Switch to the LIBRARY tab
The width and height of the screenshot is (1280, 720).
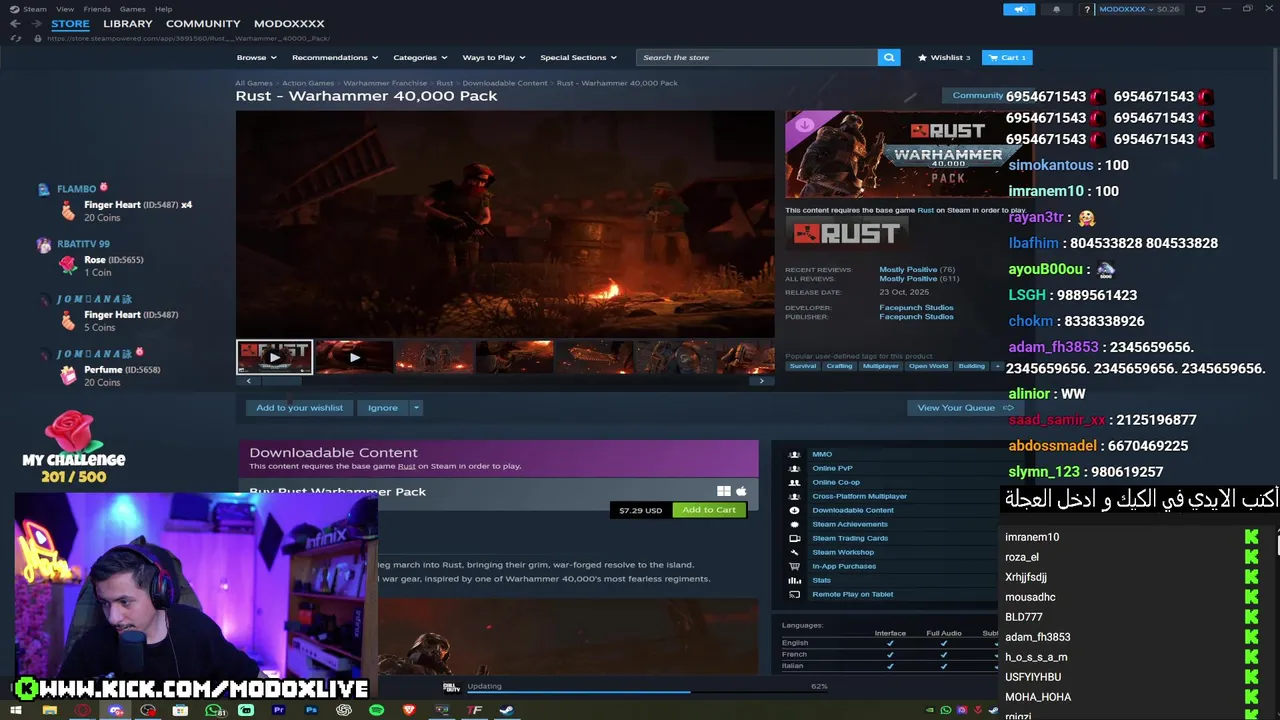point(128,23)
